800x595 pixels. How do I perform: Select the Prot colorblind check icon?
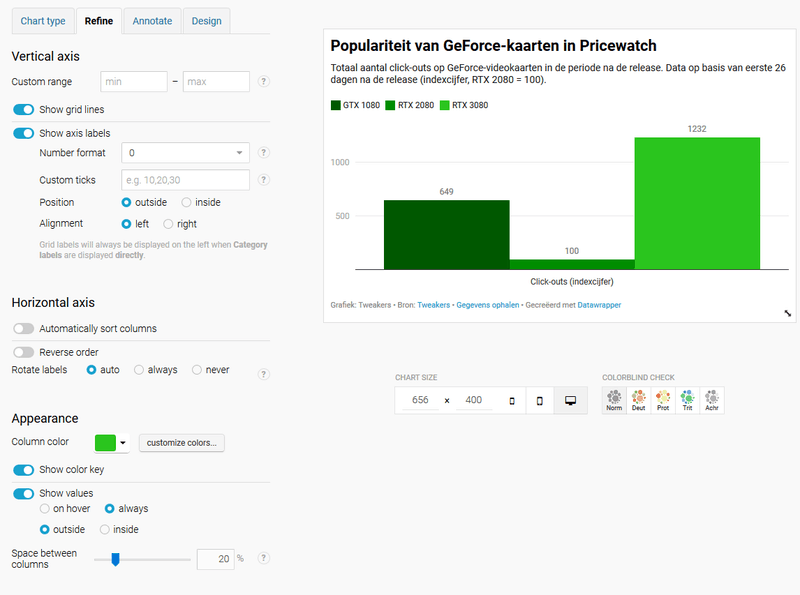click(663, 400)
